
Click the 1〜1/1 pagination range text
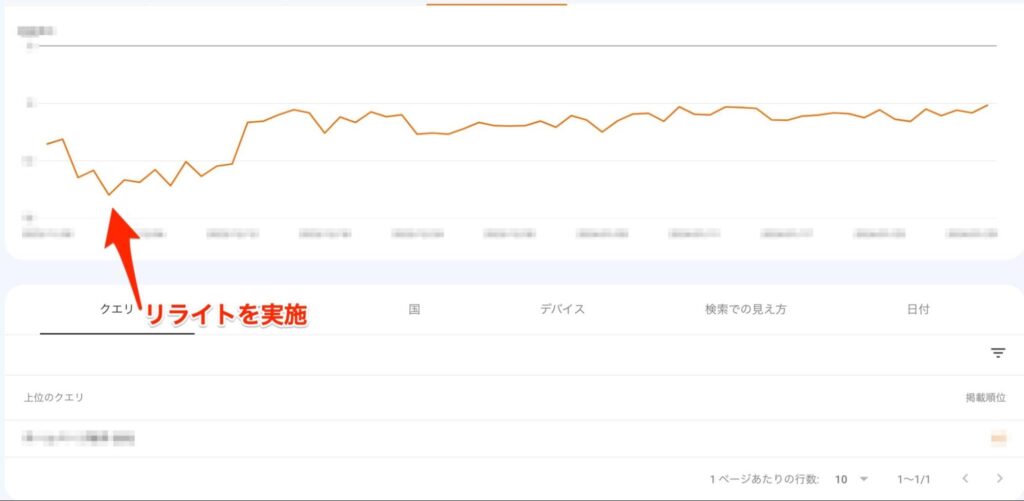coord(914,479)
